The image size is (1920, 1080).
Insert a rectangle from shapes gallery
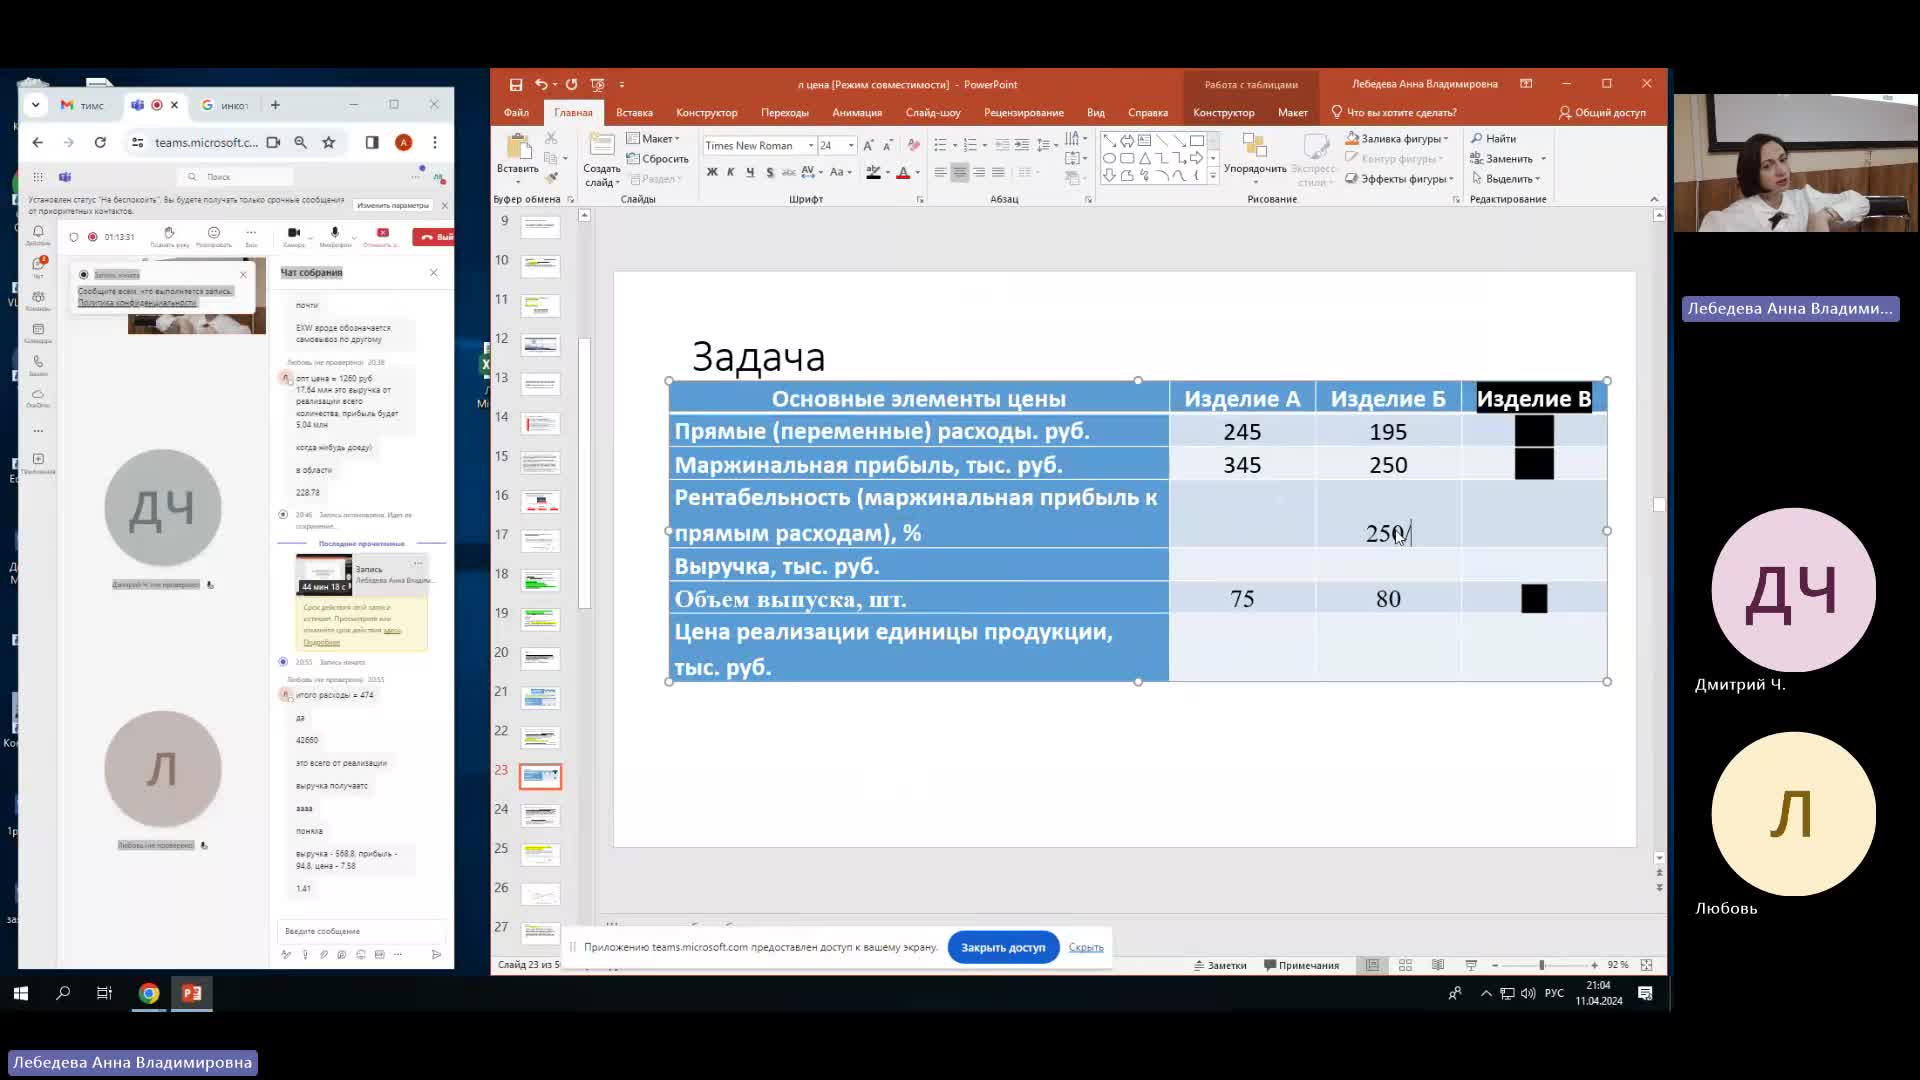pos(1196,141)
